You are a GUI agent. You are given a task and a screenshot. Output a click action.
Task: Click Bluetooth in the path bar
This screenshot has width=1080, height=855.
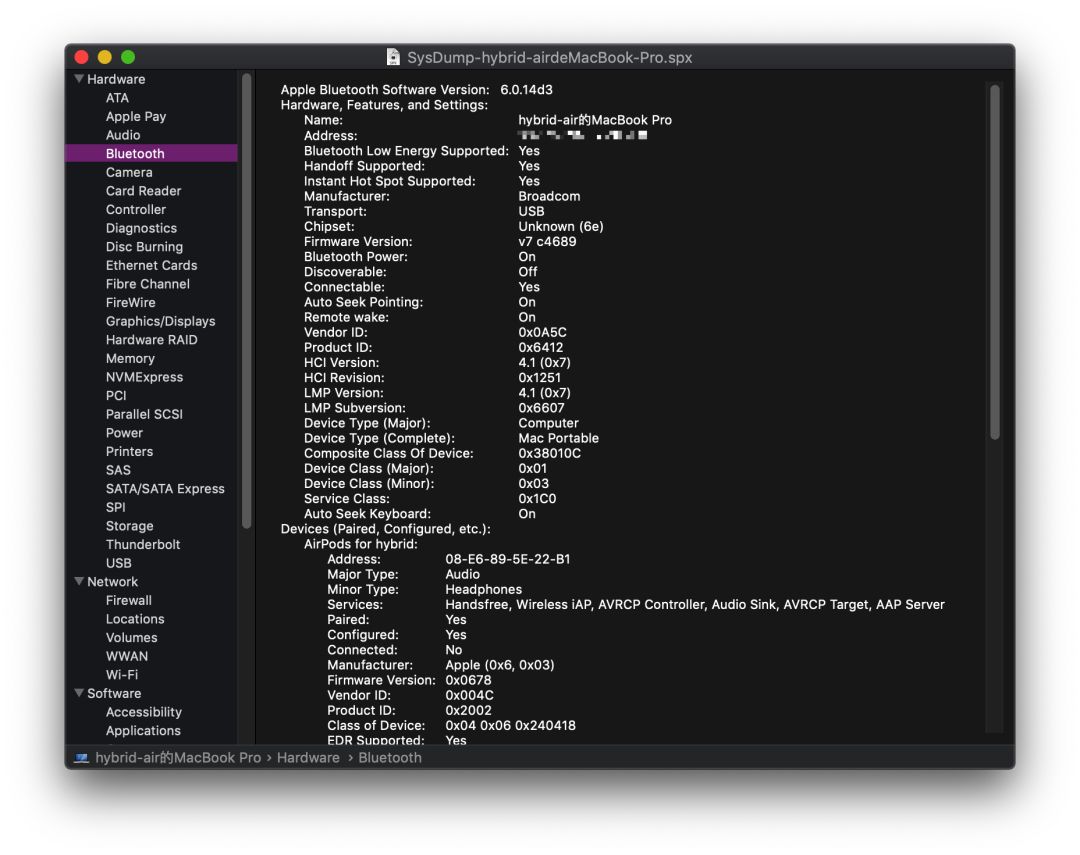(x=389, y=758)
